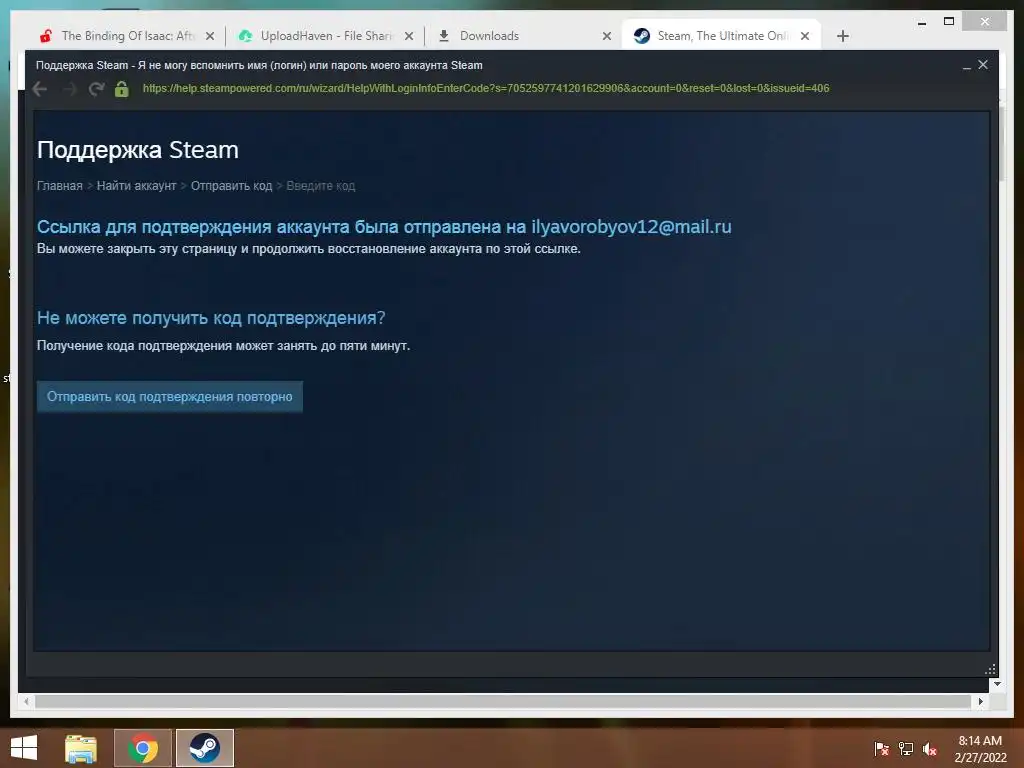Click the network tray icon

pyautogui.click(x=906, y=748)
